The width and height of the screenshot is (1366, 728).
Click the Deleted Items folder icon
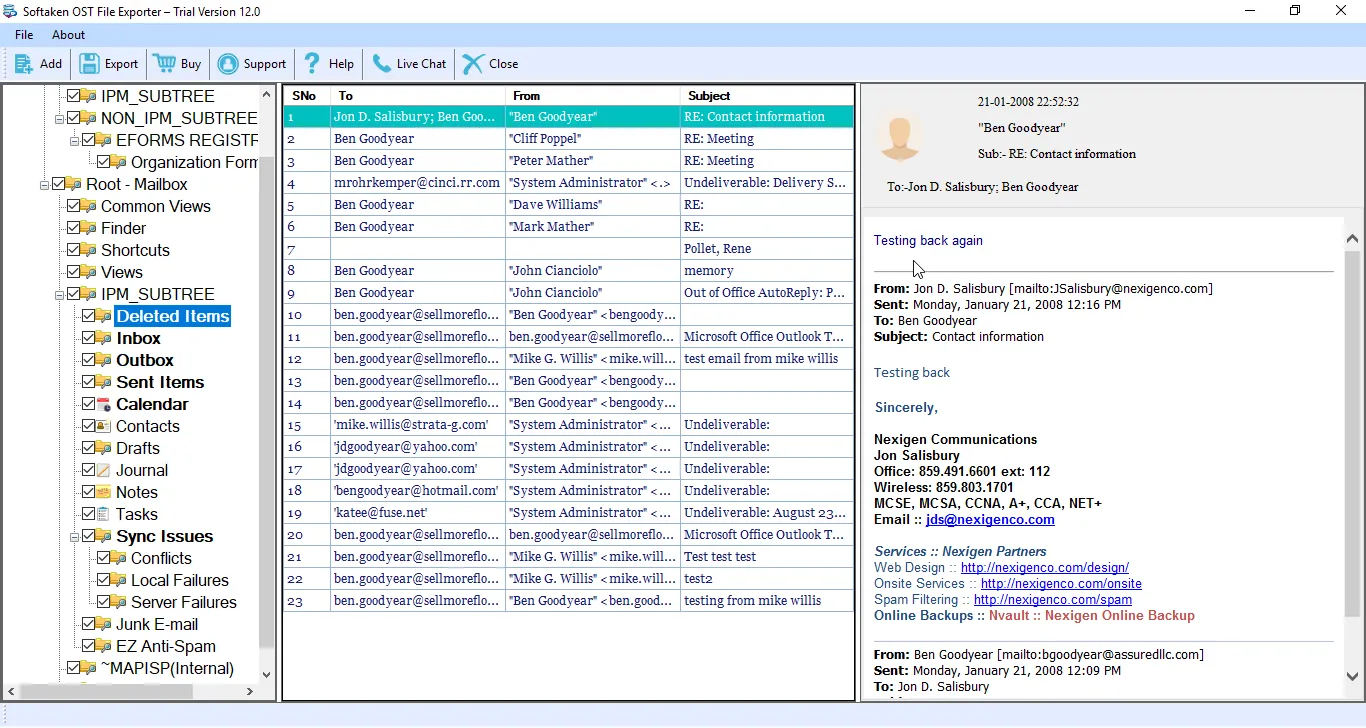[x=104, y=316]
